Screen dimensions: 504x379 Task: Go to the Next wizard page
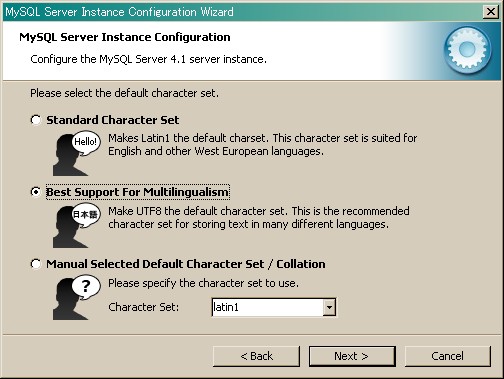pyautogui.click(x=352, y=356)
